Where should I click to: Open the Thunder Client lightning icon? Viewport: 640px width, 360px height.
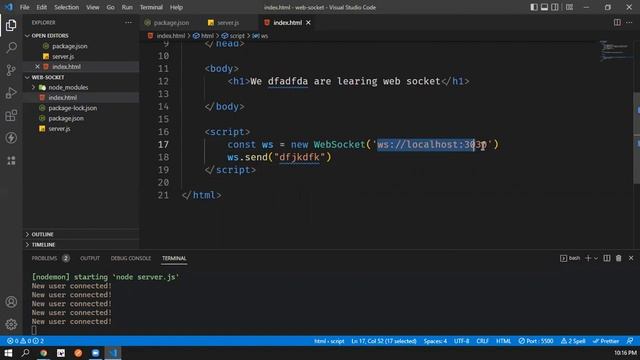pyautogui.click(x=11, y=138)
